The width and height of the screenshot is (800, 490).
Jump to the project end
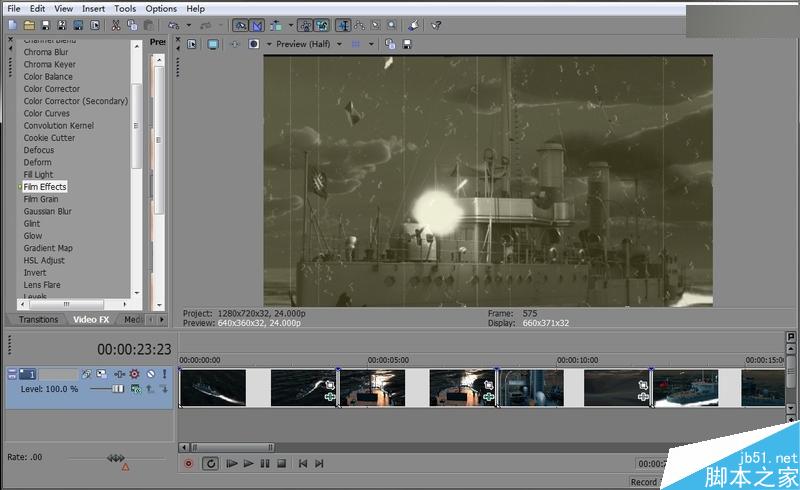(x=319, y=463)
